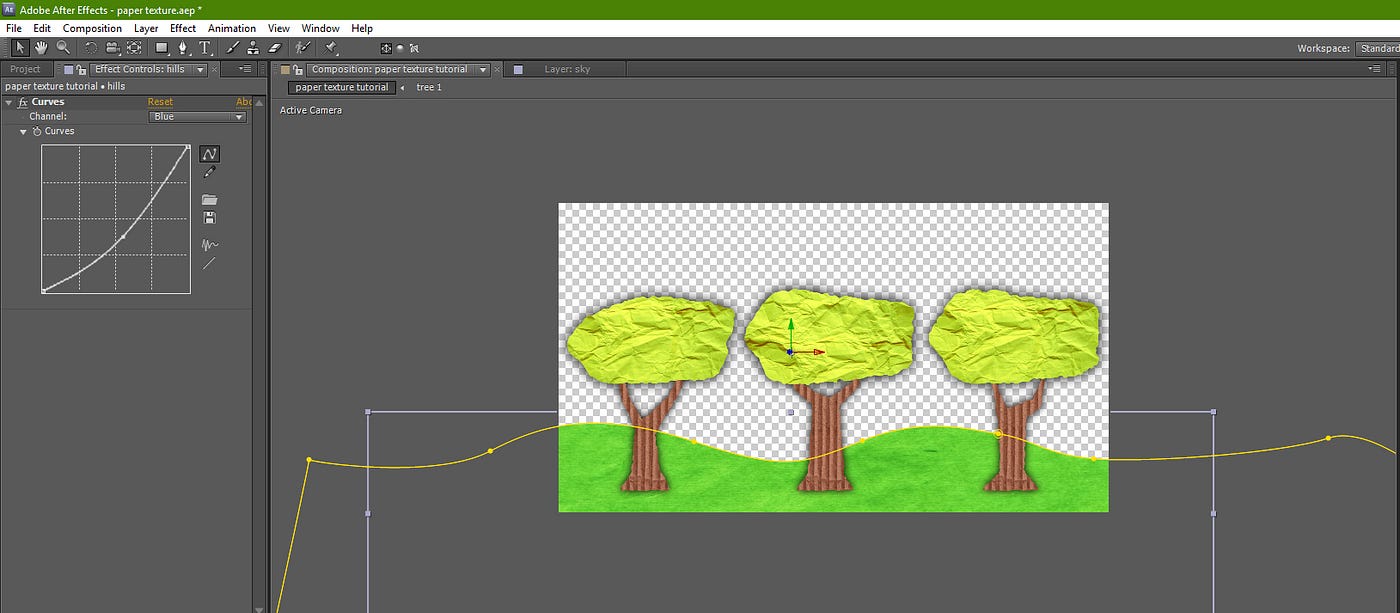Choose the View Axis mode icon
The image size is (1400, 613).
(x=414, y=48)
